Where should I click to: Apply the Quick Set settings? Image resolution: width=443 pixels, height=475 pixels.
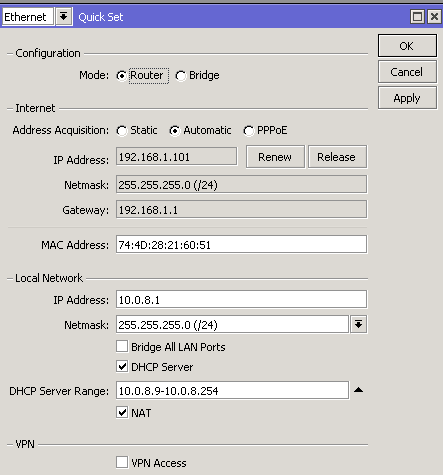[x=407, y=98]
